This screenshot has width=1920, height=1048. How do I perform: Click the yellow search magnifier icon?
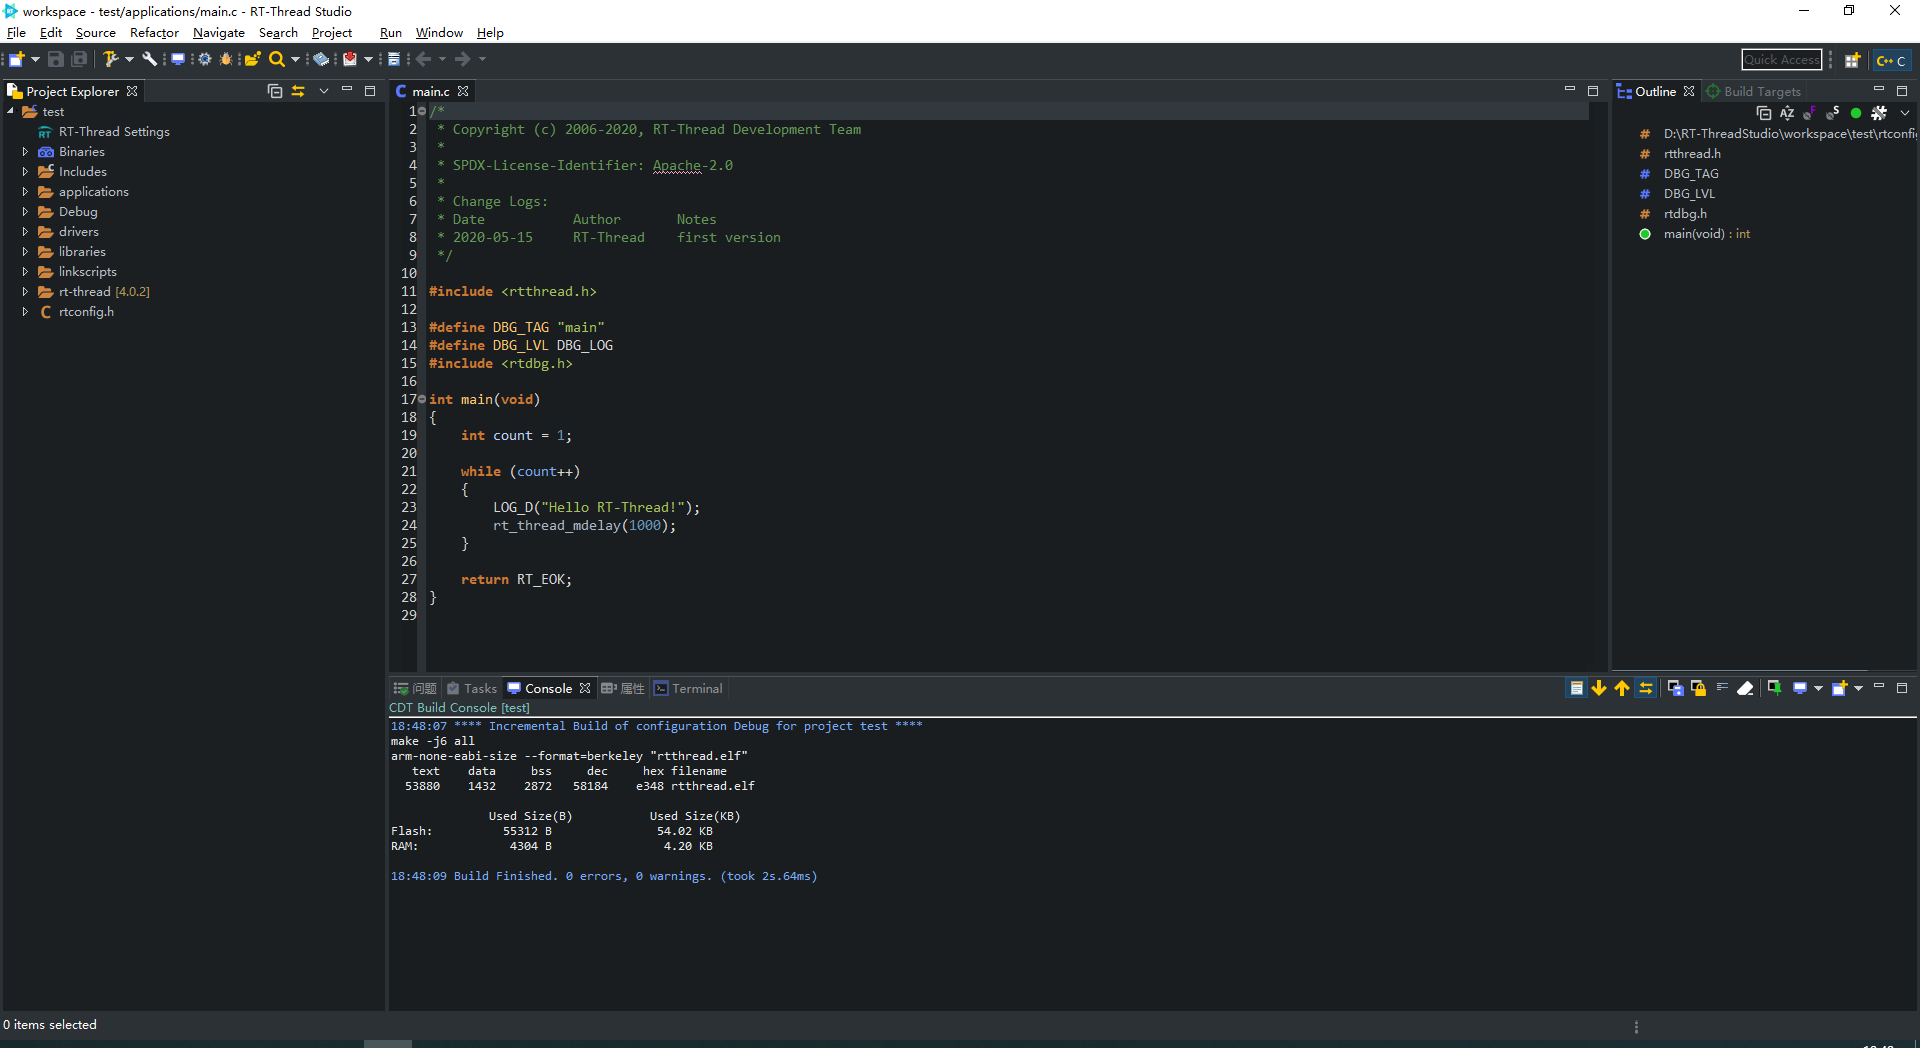pos(277,59)
